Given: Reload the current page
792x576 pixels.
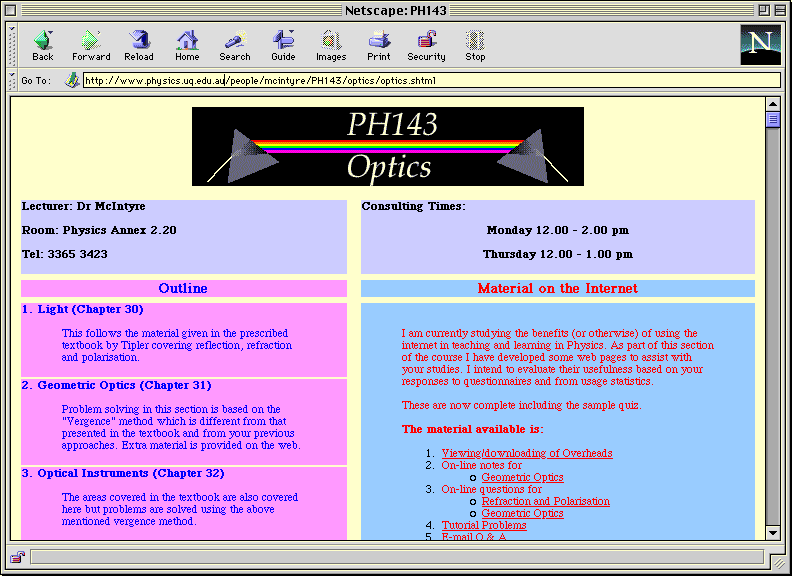Looking at the screenshot, I should 139,44.
